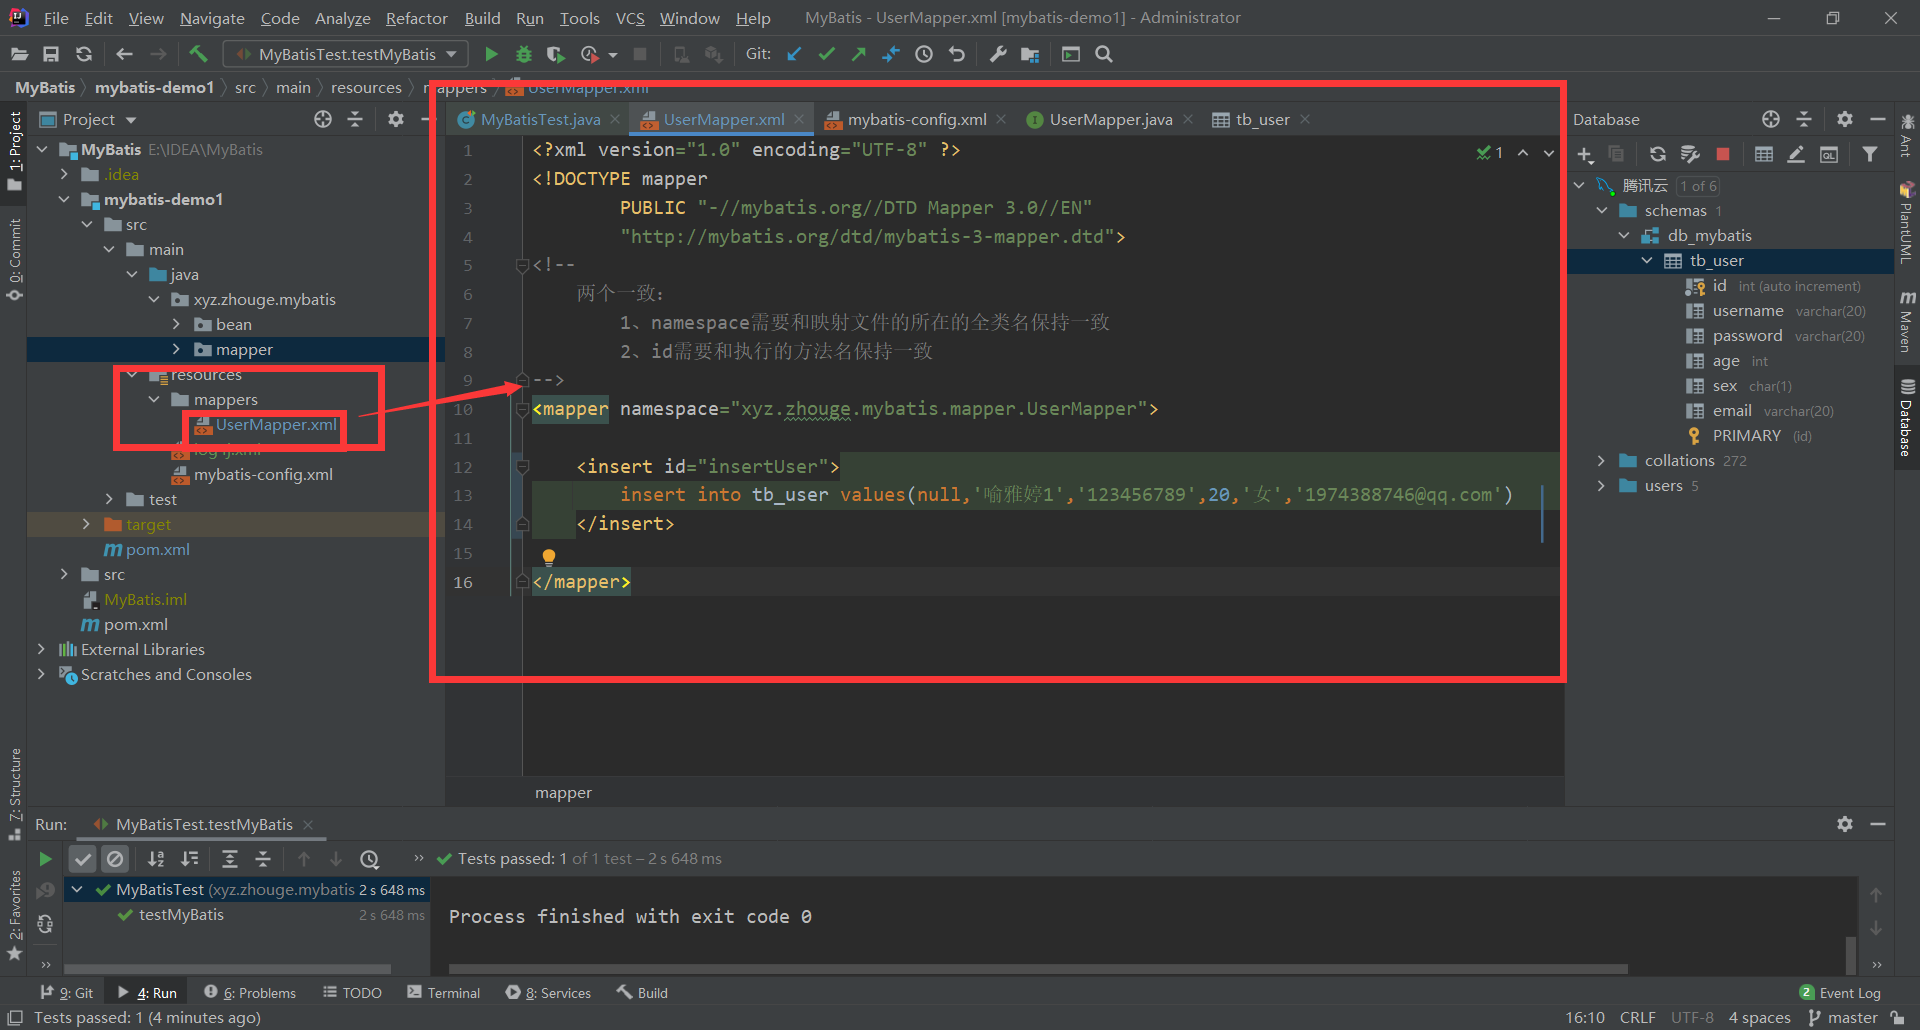Toggle show passed tests checkmark
Viewport: 1920px width, 1030px height.
(83, 859)
